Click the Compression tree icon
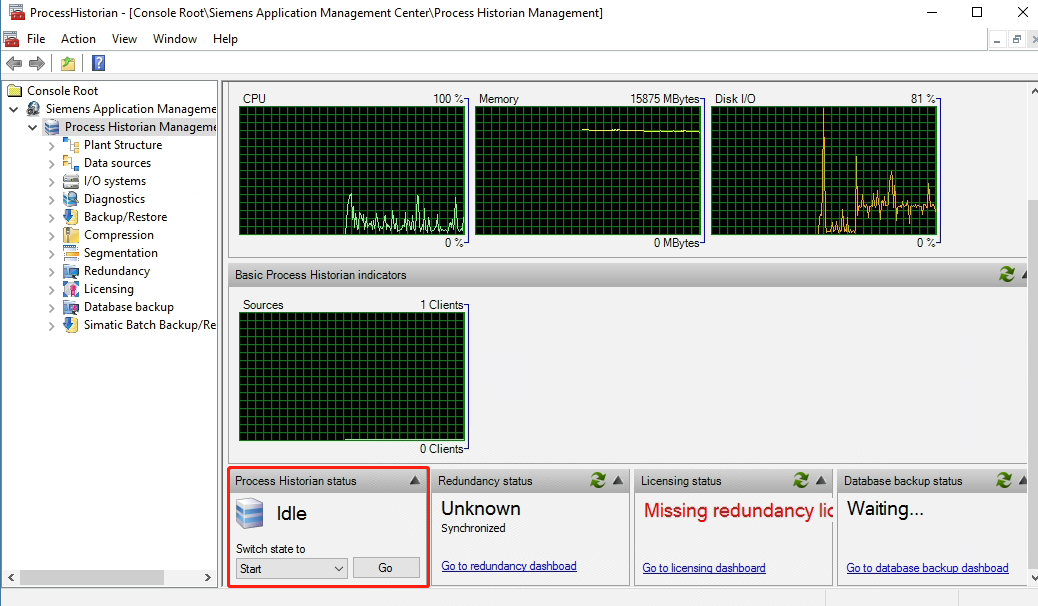Screen dimensions: 1038x606 click(71, 234)
